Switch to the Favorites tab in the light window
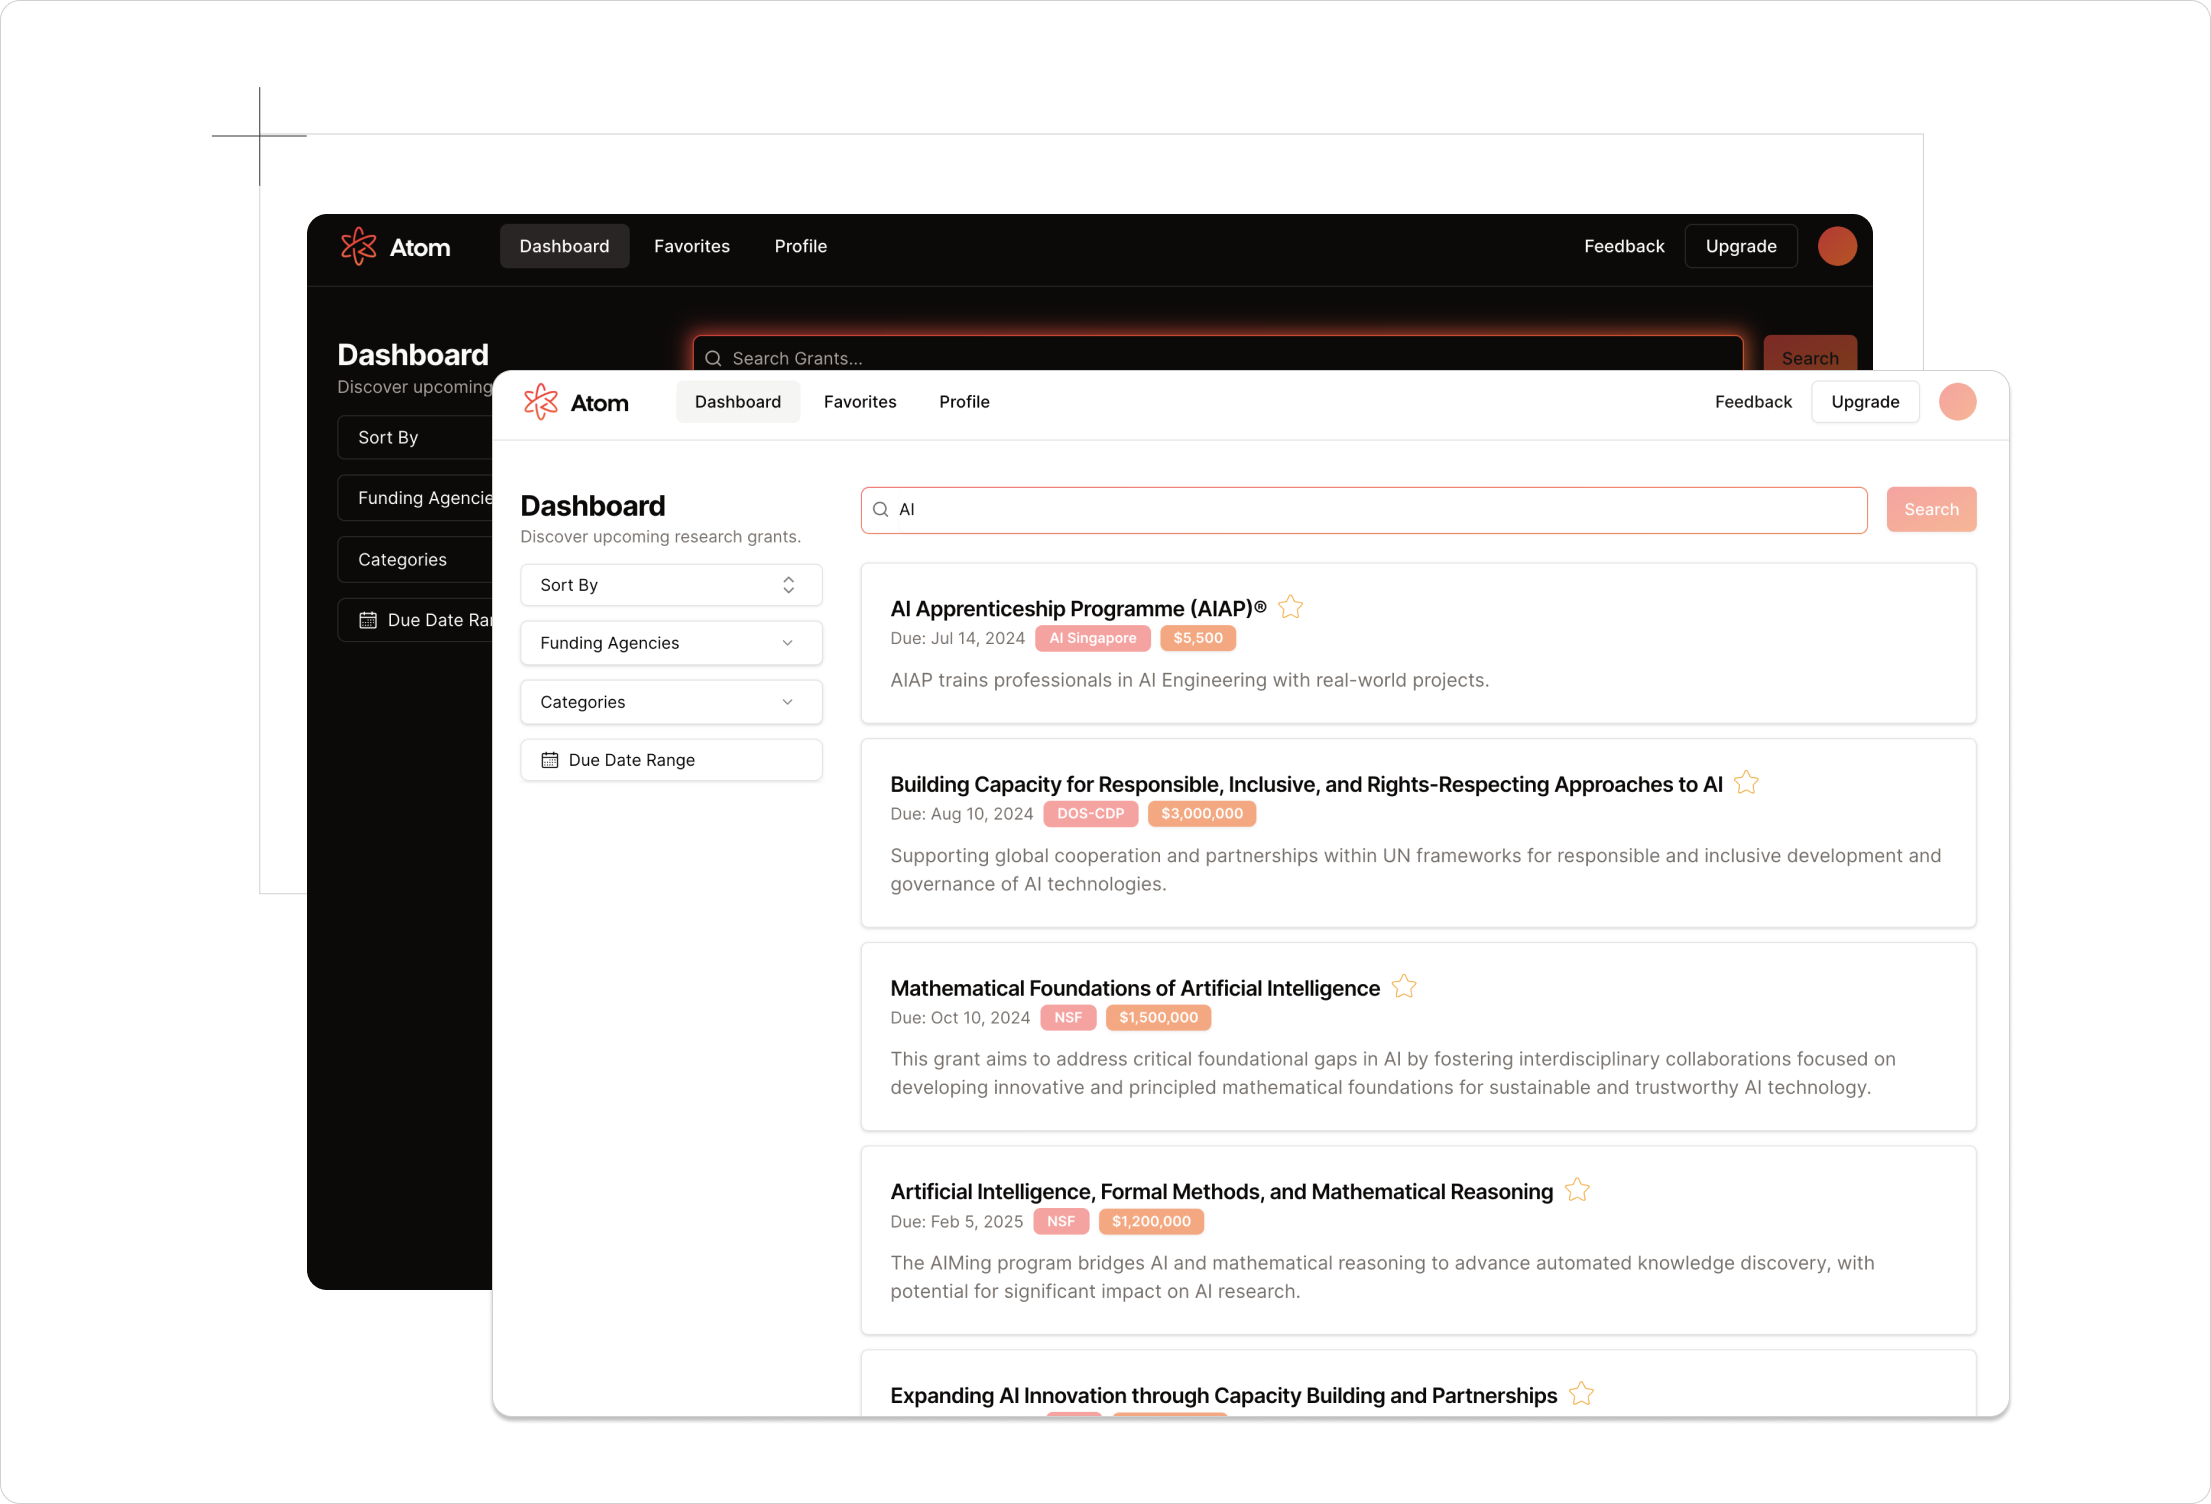 point(860,402)
